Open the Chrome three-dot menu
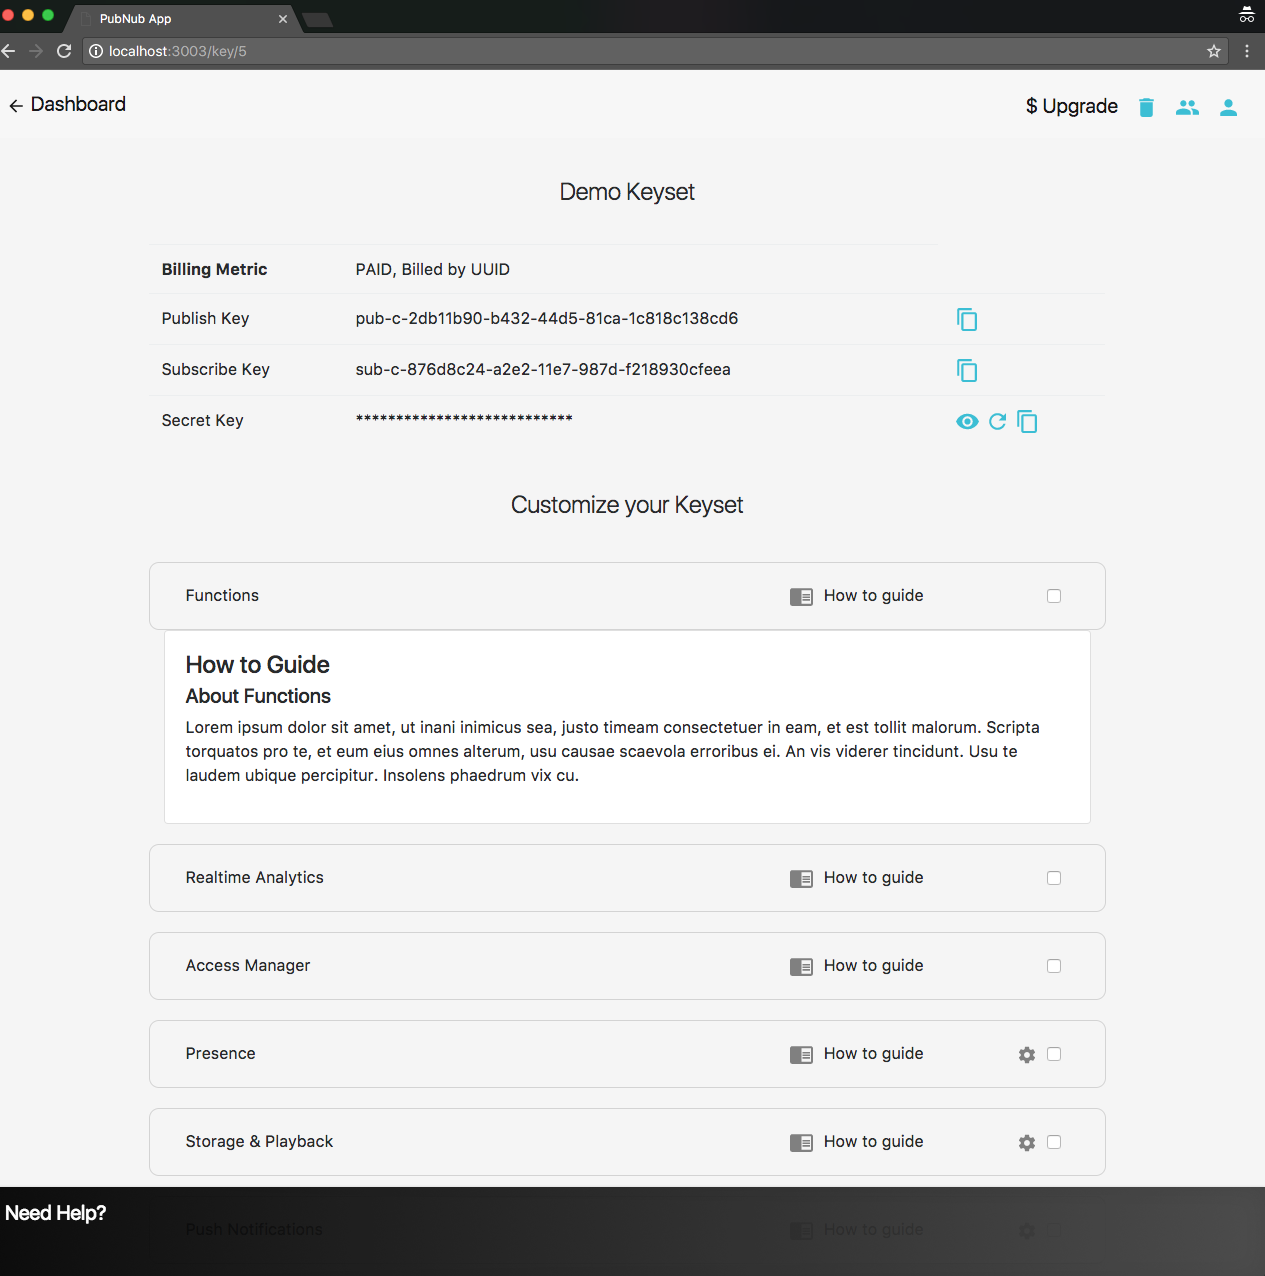Image resolution: width=1265 pixels, height=1276 pixels. pyautogui.click(x=1247, y=51)
